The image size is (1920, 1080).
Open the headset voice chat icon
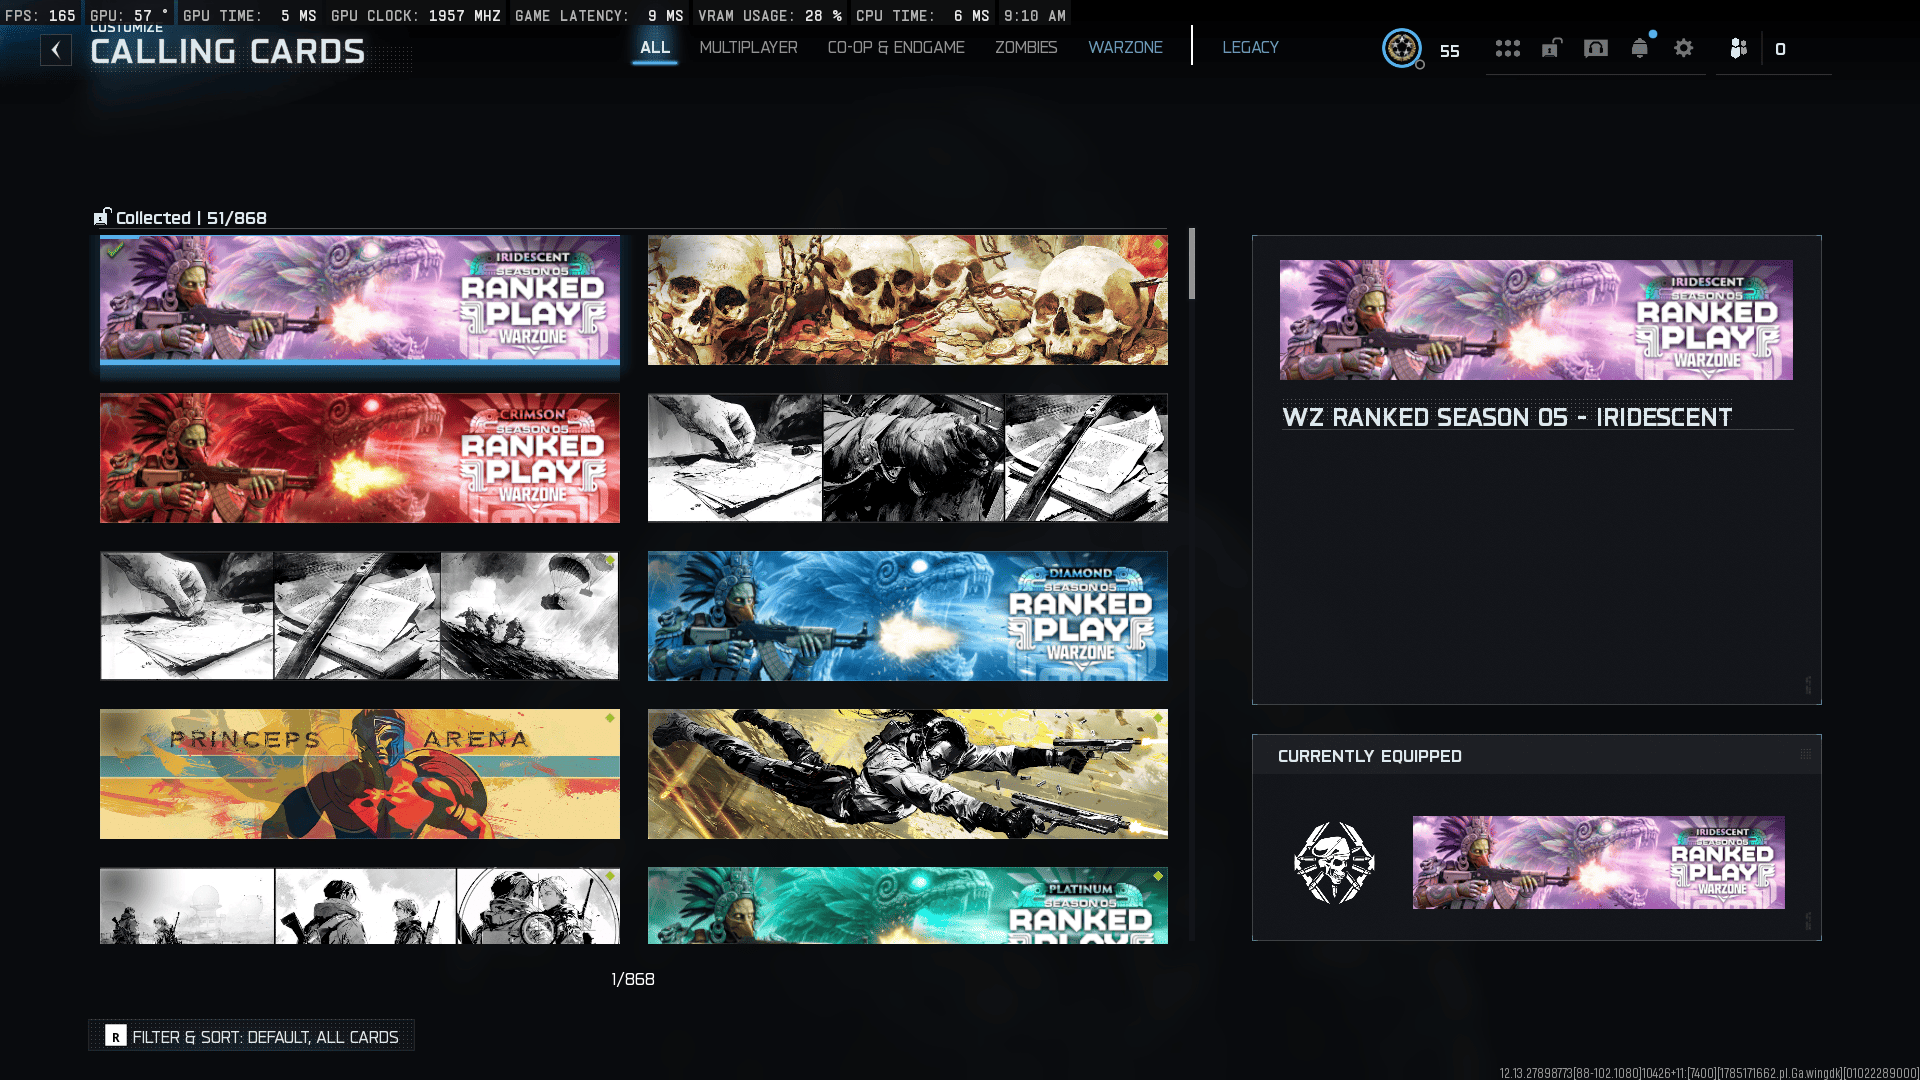point(1596,48)
